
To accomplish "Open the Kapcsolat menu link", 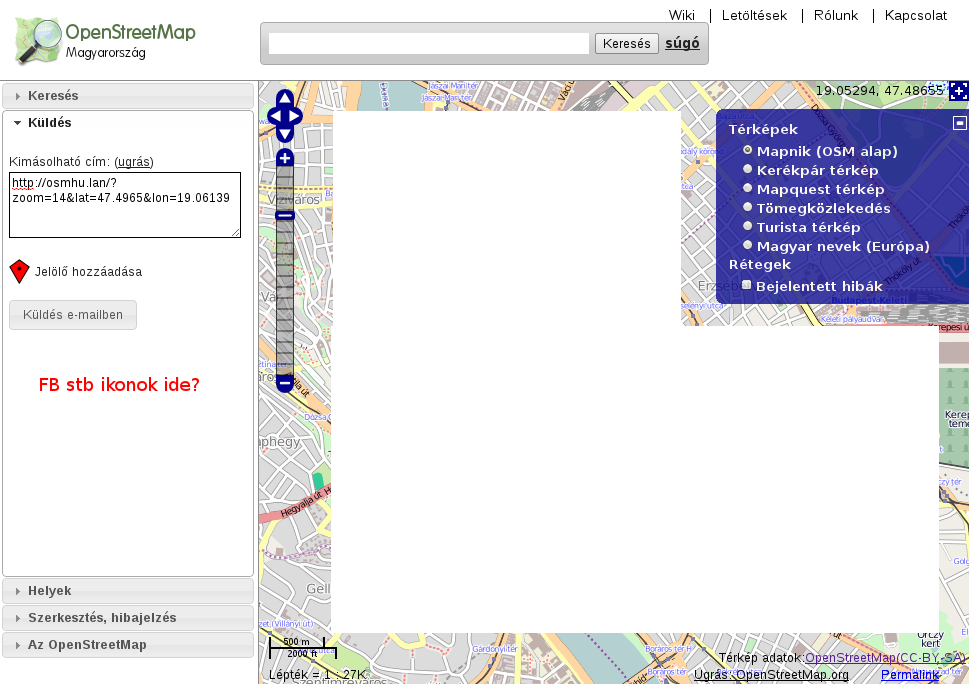I will [916, 15].
